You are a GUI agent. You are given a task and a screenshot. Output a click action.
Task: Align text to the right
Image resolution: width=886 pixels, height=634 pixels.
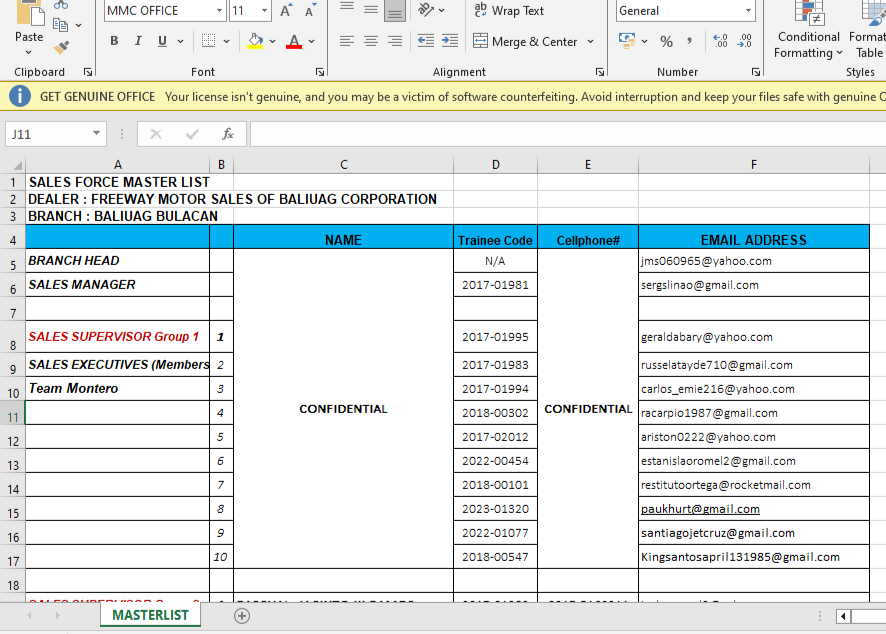coord(394,41)
